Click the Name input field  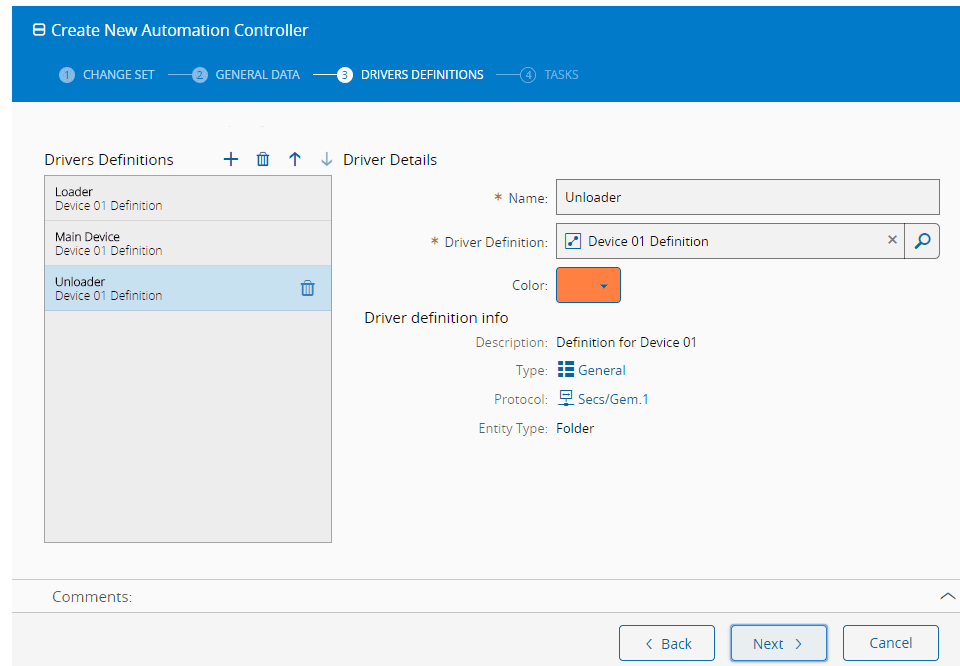tap(747, 197)
